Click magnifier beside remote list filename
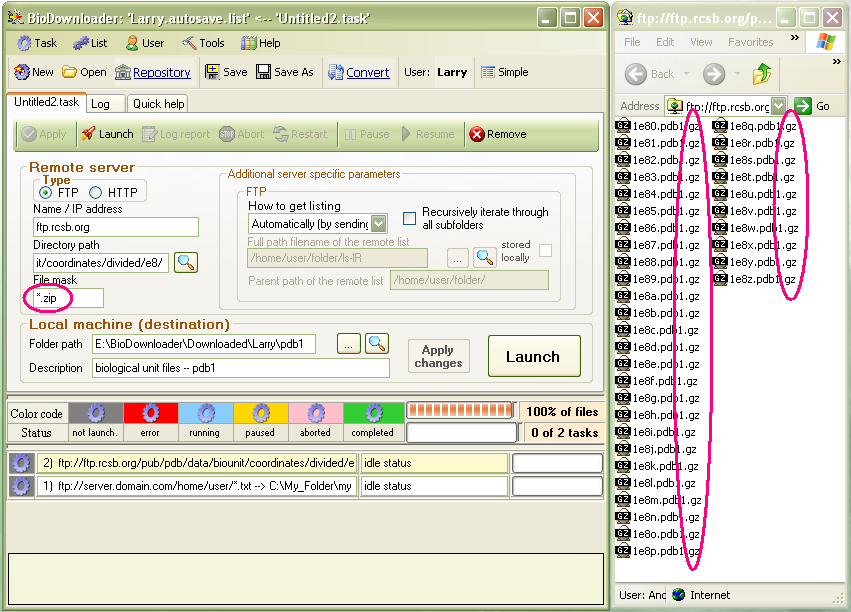This screenshot has height=612, width=851. pyautogui.click(x=485, y=258)
